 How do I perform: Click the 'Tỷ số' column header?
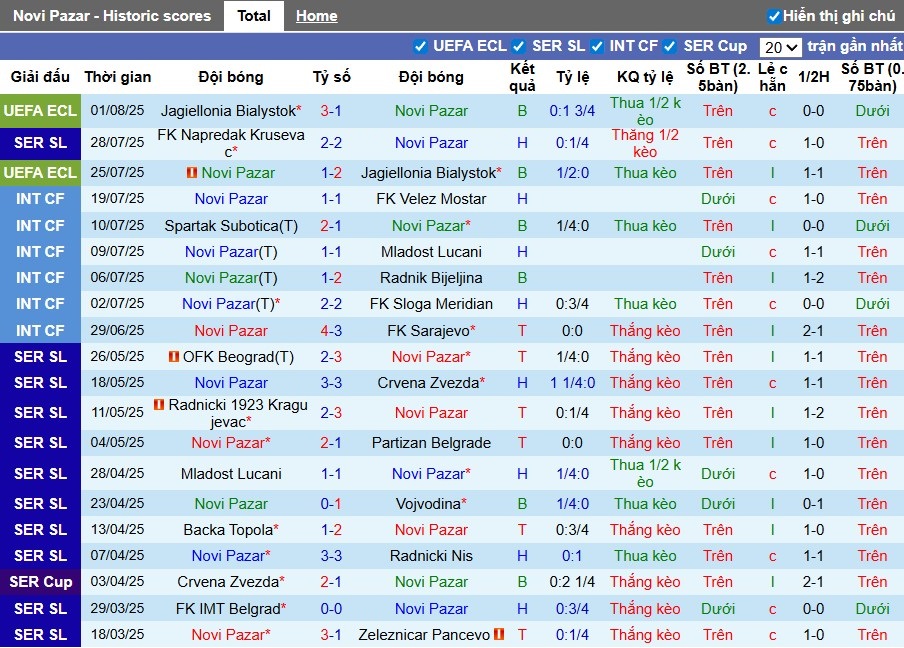[331, 77]
